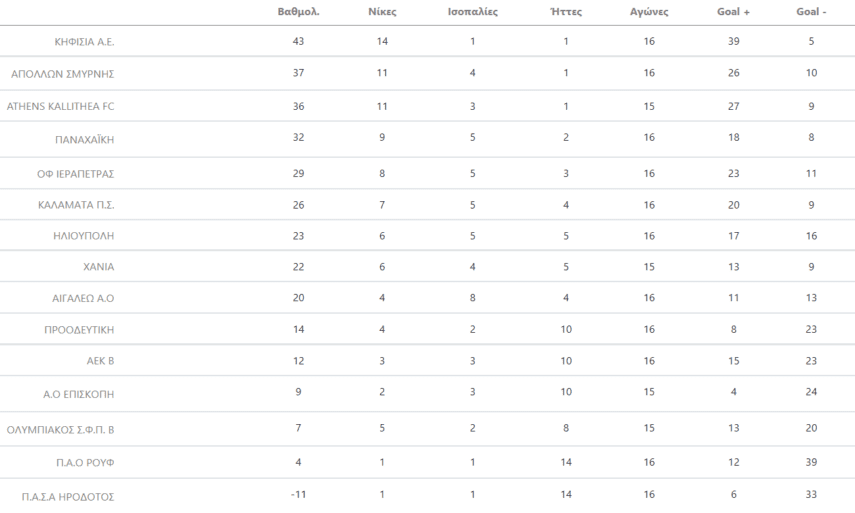Image resolution: width=855 pixels, height=513 pixels.
Task: Open the ΠΑΝΑΧΑΪΚΗ team entry
Action: pyautogui.click(x=85, y=140)
